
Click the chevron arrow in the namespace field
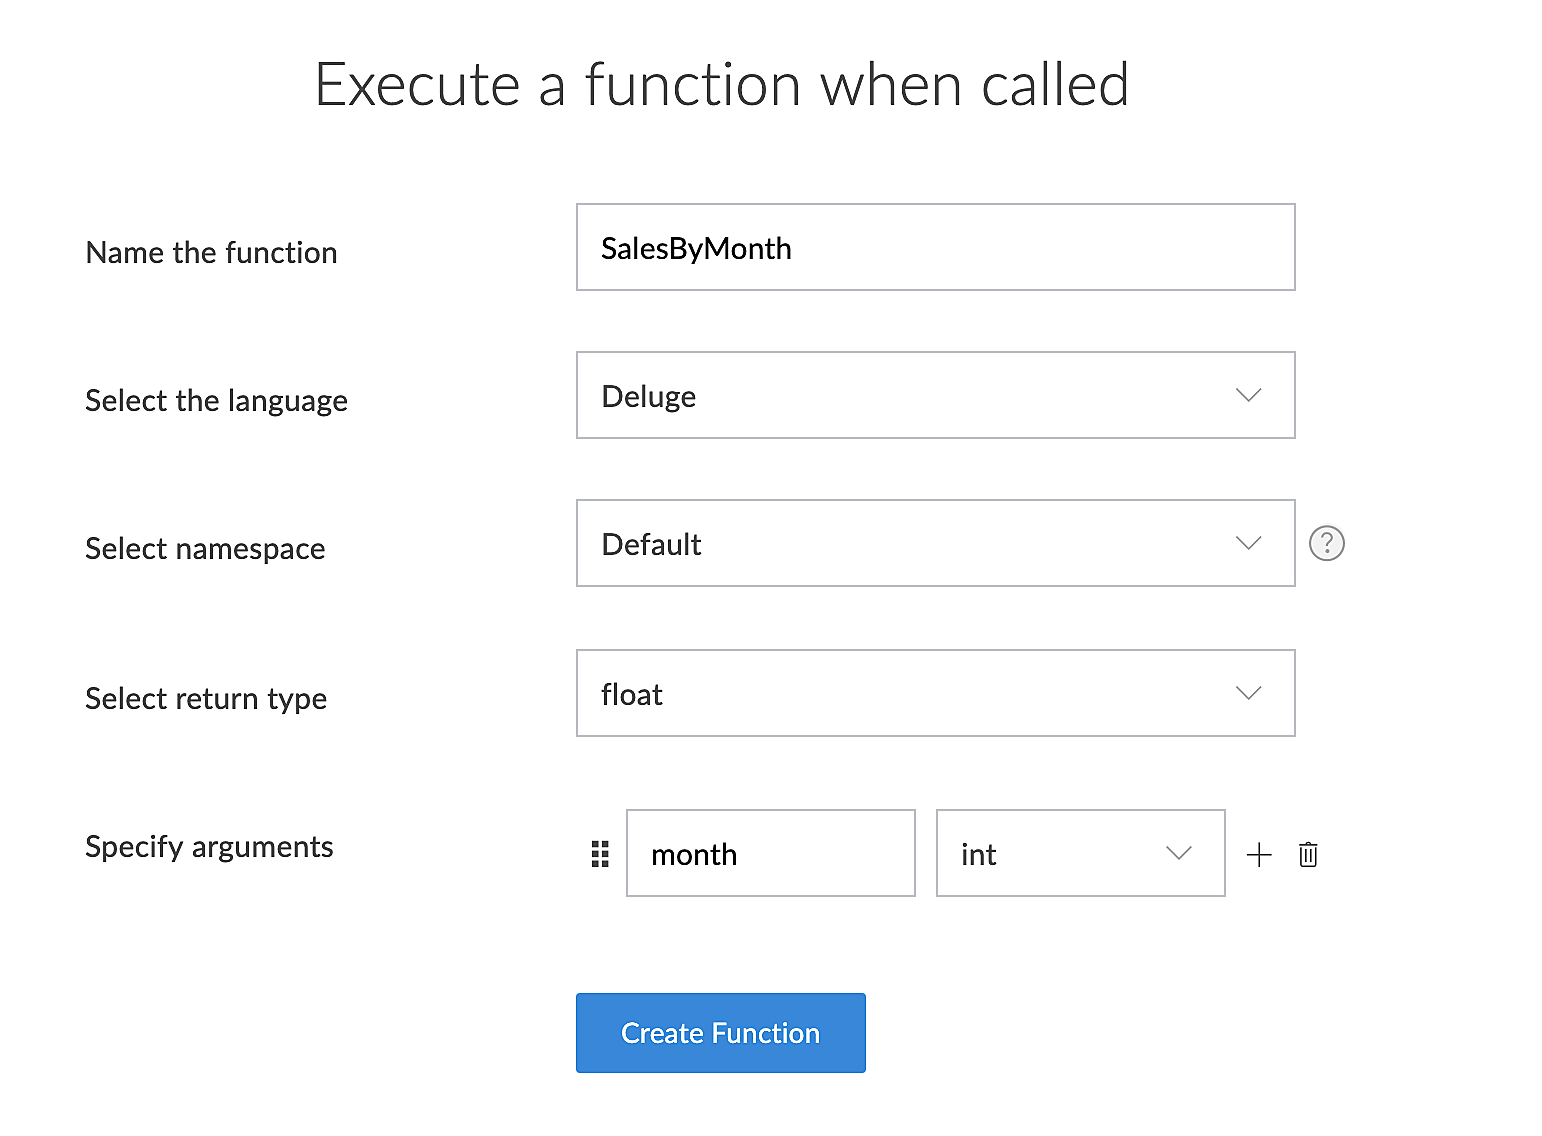click(1248, 543)
